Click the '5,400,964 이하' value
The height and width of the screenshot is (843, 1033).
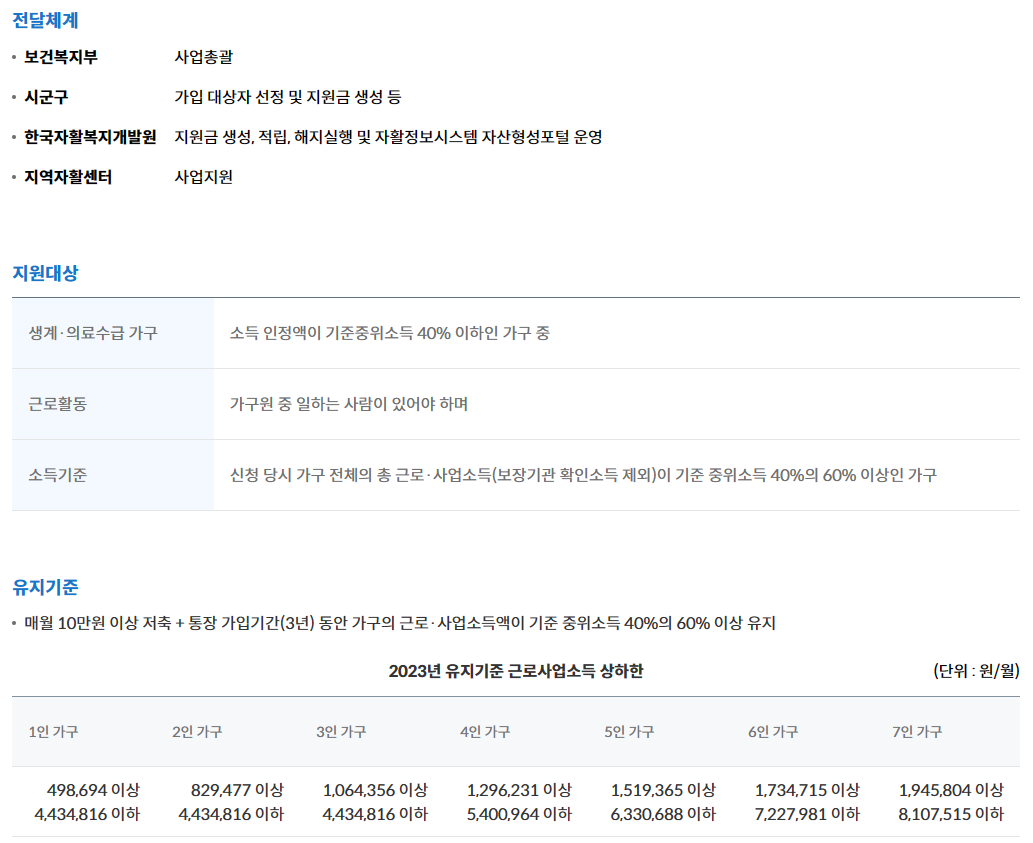click(519, 815)
